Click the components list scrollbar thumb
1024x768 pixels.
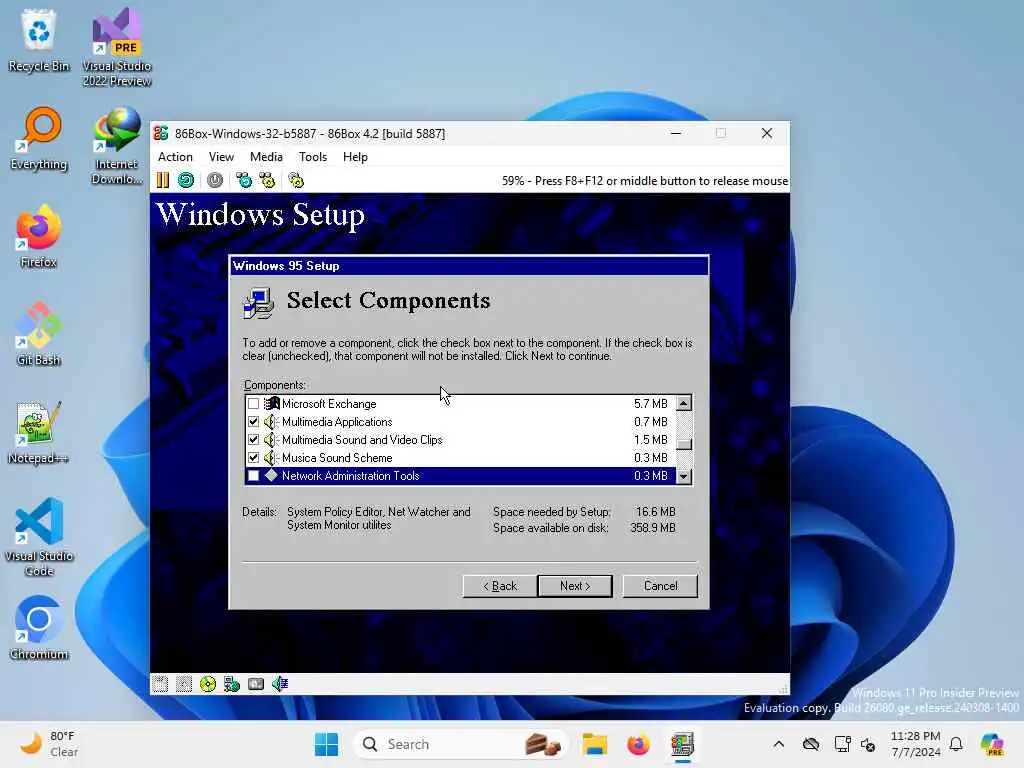(x=684, y=444)
